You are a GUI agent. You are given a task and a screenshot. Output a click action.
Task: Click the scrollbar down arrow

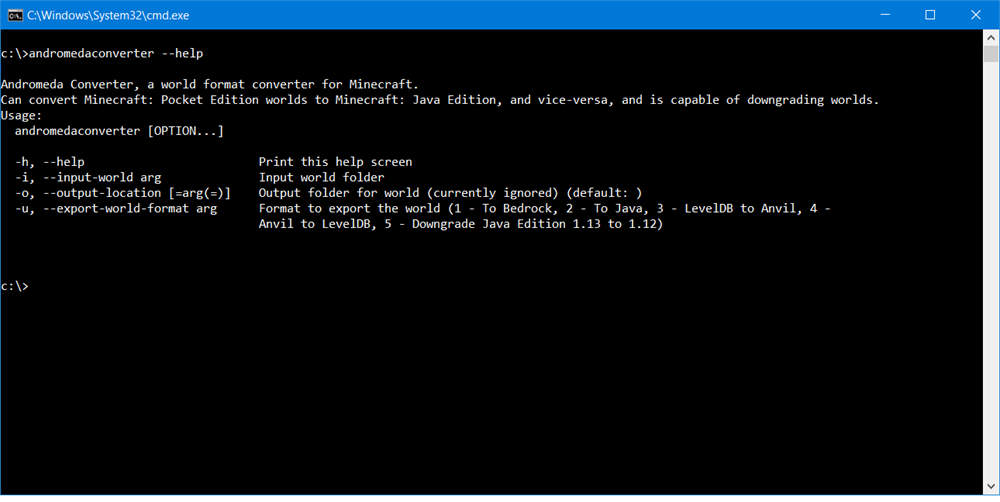(990, 485)
